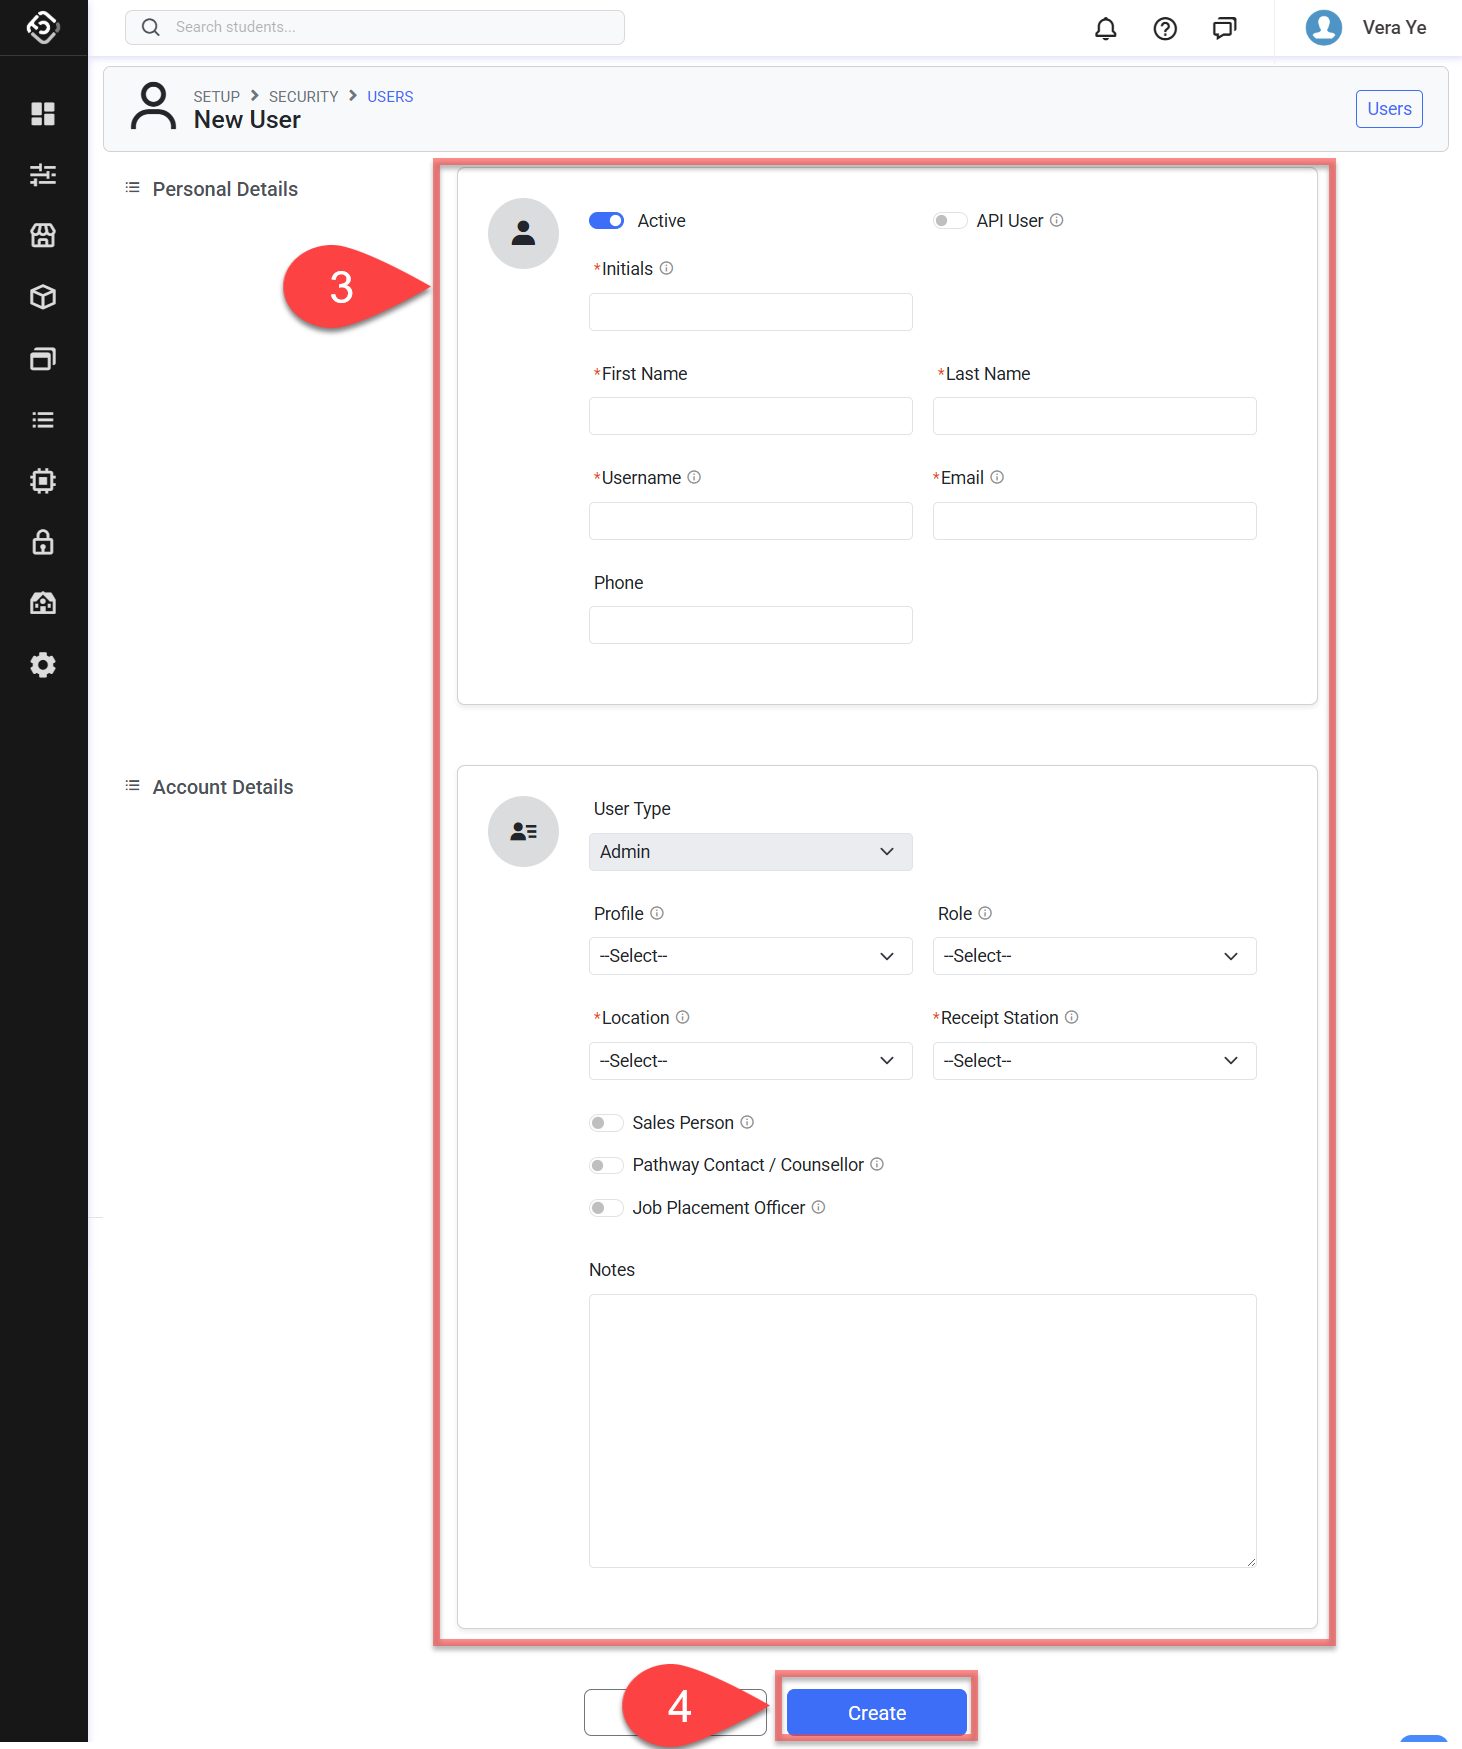Focus the Search students field
1462x1749 pixels.
pos(375,27)
